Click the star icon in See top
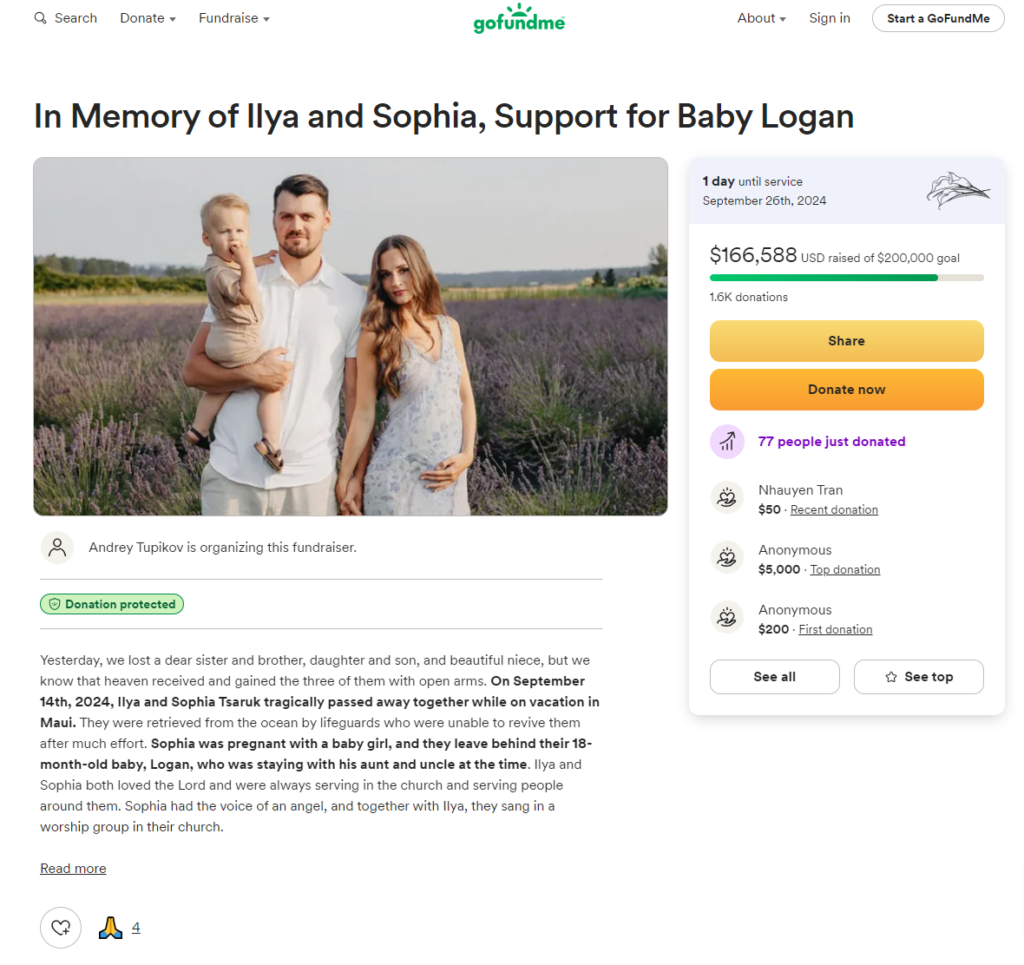 pos(891,677)
